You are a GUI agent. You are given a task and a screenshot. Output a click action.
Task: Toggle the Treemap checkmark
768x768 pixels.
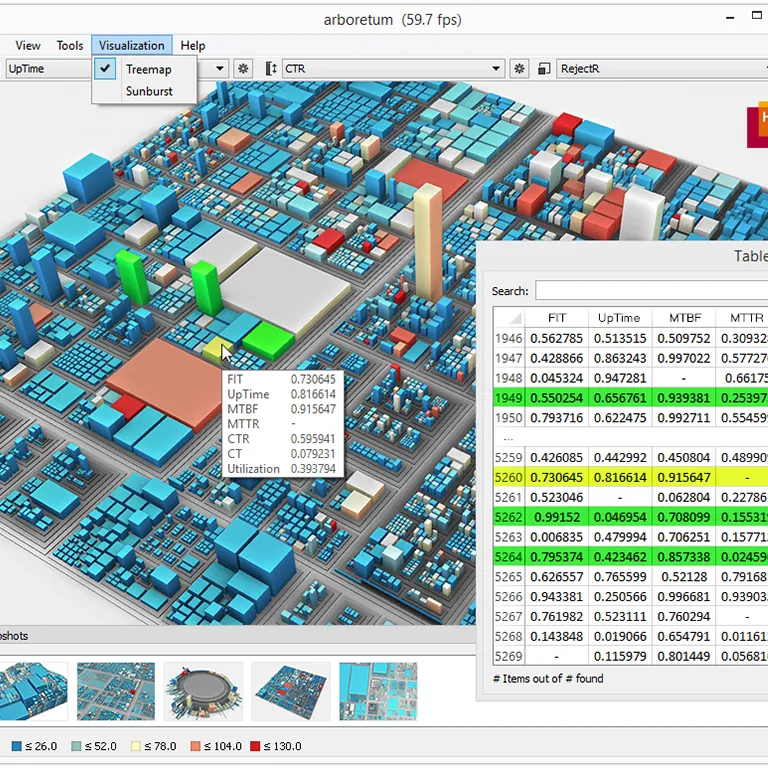(105, 69)
